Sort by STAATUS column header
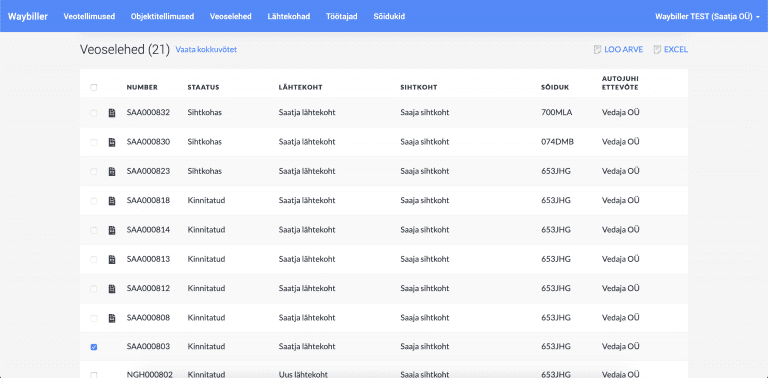Image resolution: width=768 pixels, height=378 pixels. (x=203, y=88)
